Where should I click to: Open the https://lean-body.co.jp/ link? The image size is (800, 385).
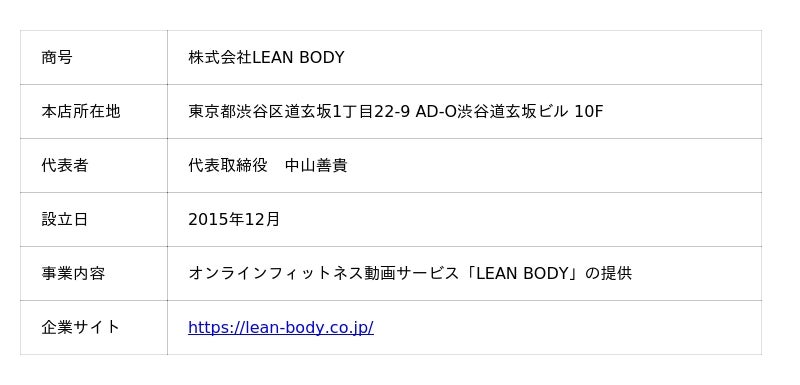click(281, 327)
